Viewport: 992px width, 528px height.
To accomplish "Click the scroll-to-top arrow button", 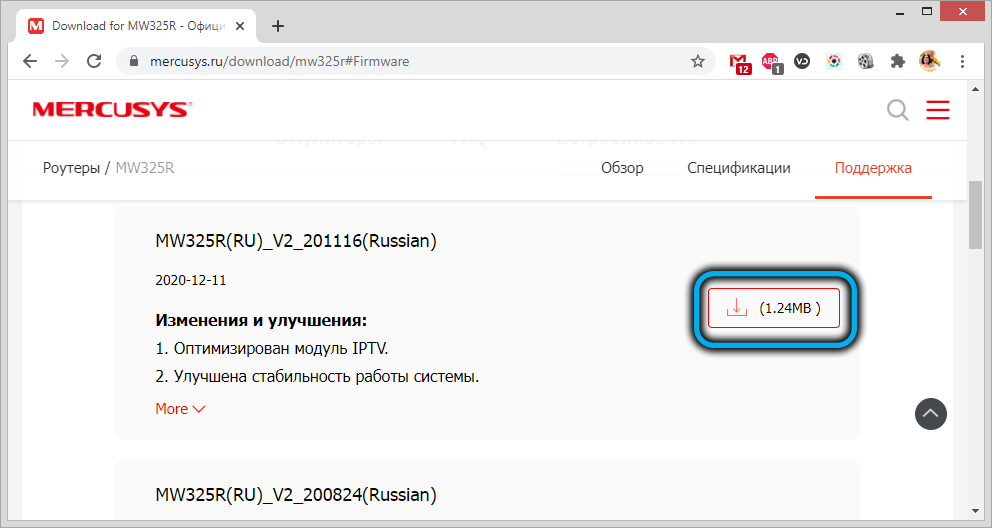I will 930,413.
